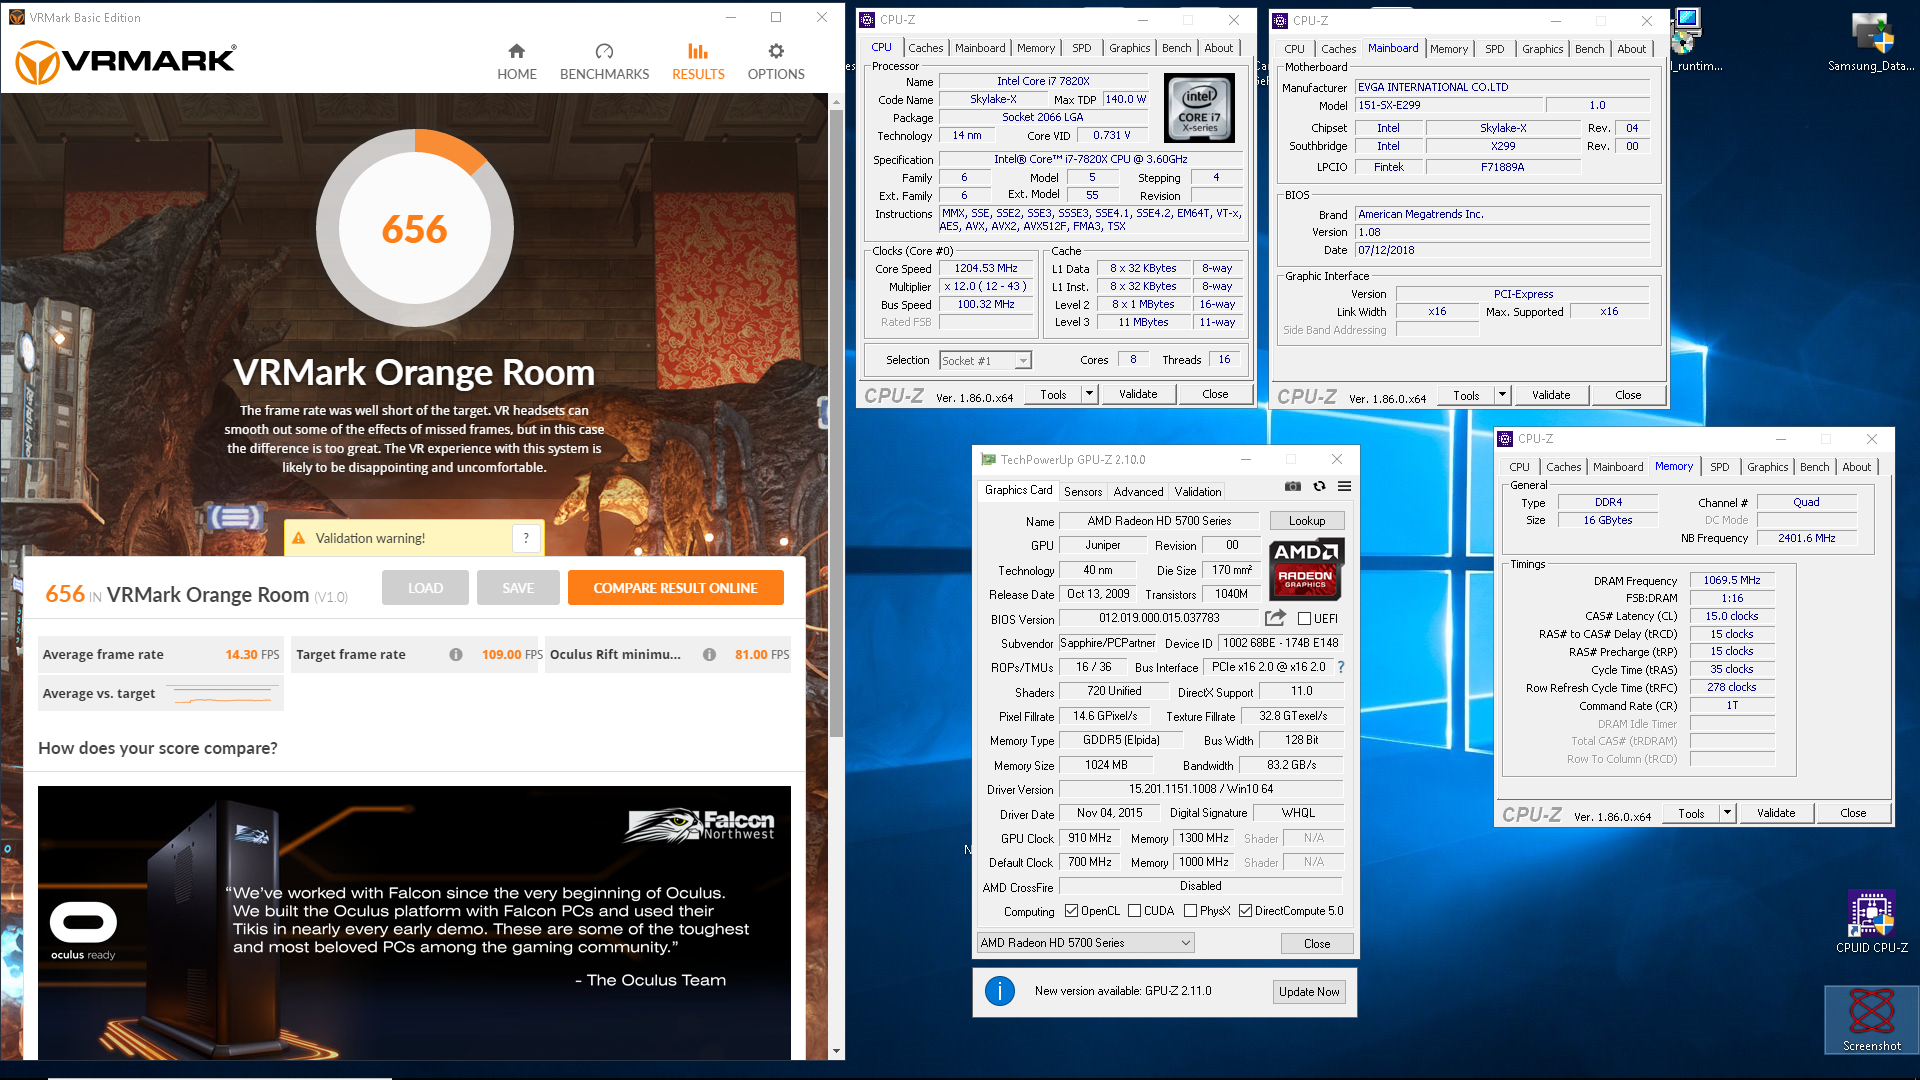Click the Validation warning triangle icon
The image size is (1920, 1080).
[x=298, y=538]
